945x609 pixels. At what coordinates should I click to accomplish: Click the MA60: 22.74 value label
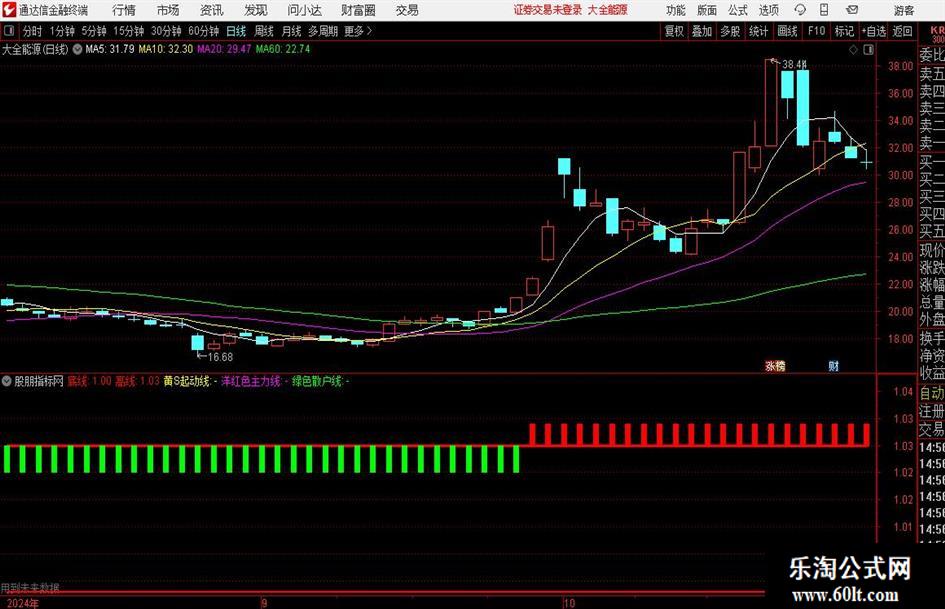(283, 49)
